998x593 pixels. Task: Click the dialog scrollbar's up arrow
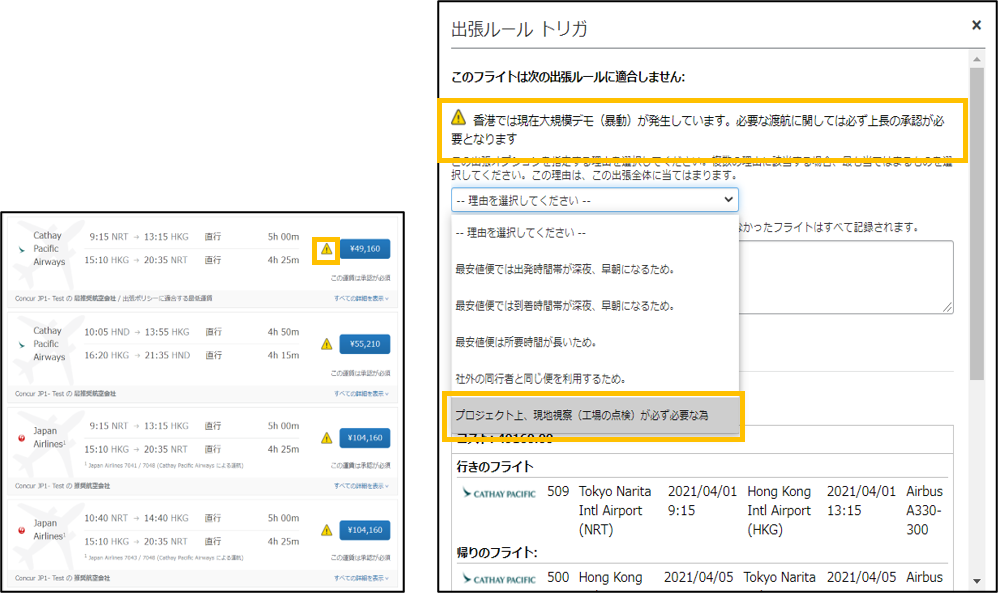click(x=976, y=59)
